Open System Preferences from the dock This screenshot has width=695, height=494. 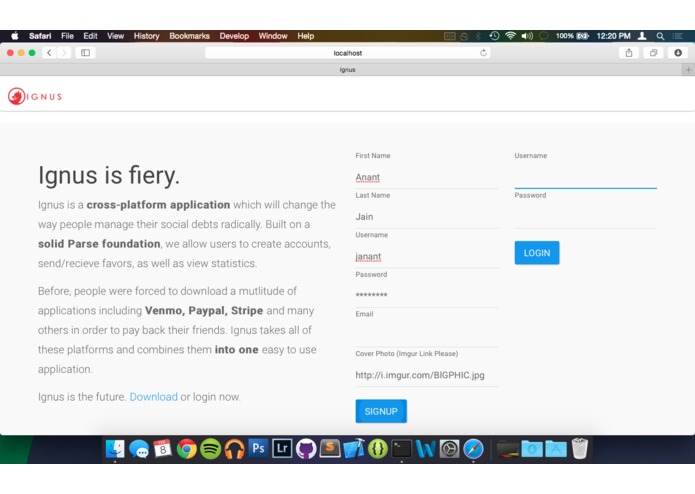point(449,449)
